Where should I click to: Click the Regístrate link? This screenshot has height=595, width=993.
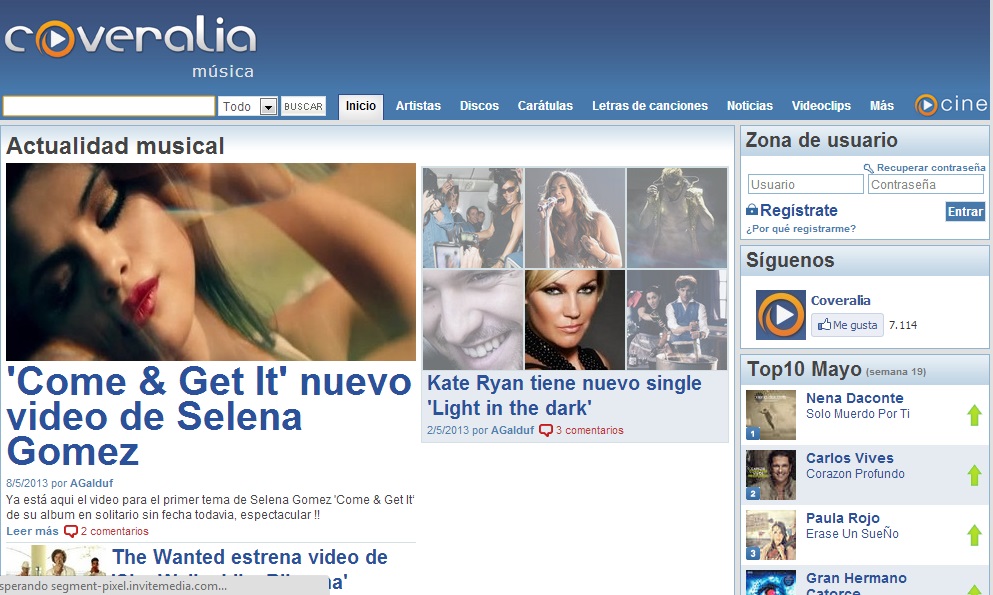click(798, 211)
